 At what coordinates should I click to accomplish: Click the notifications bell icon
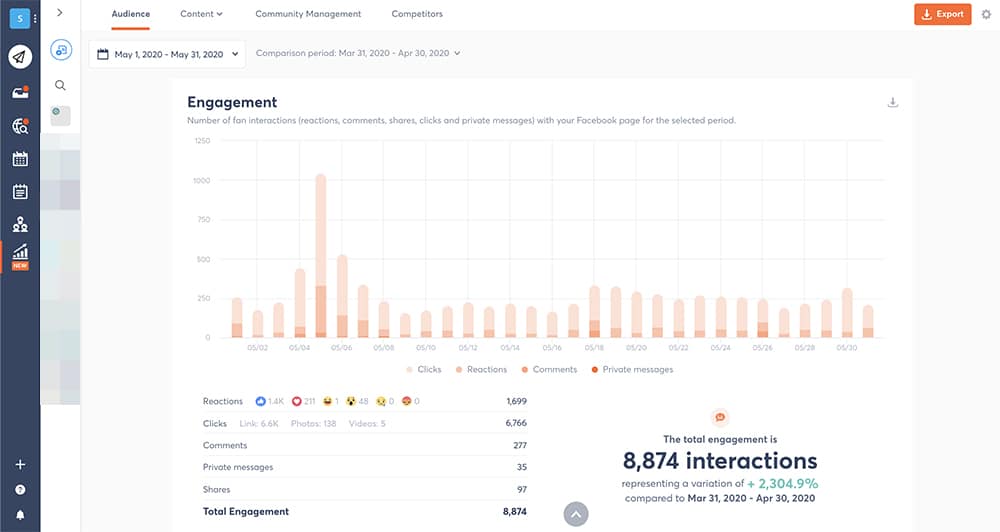point(20,515)
